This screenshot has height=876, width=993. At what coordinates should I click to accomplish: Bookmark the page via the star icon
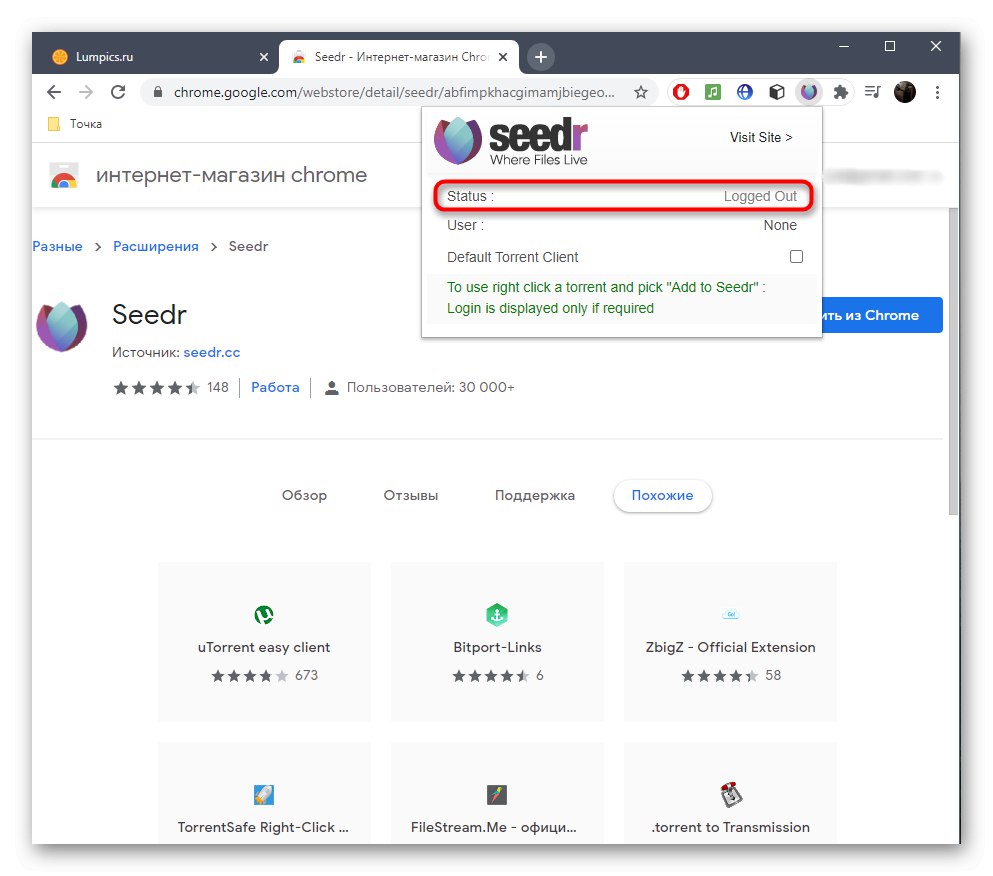tap(641, 91)
